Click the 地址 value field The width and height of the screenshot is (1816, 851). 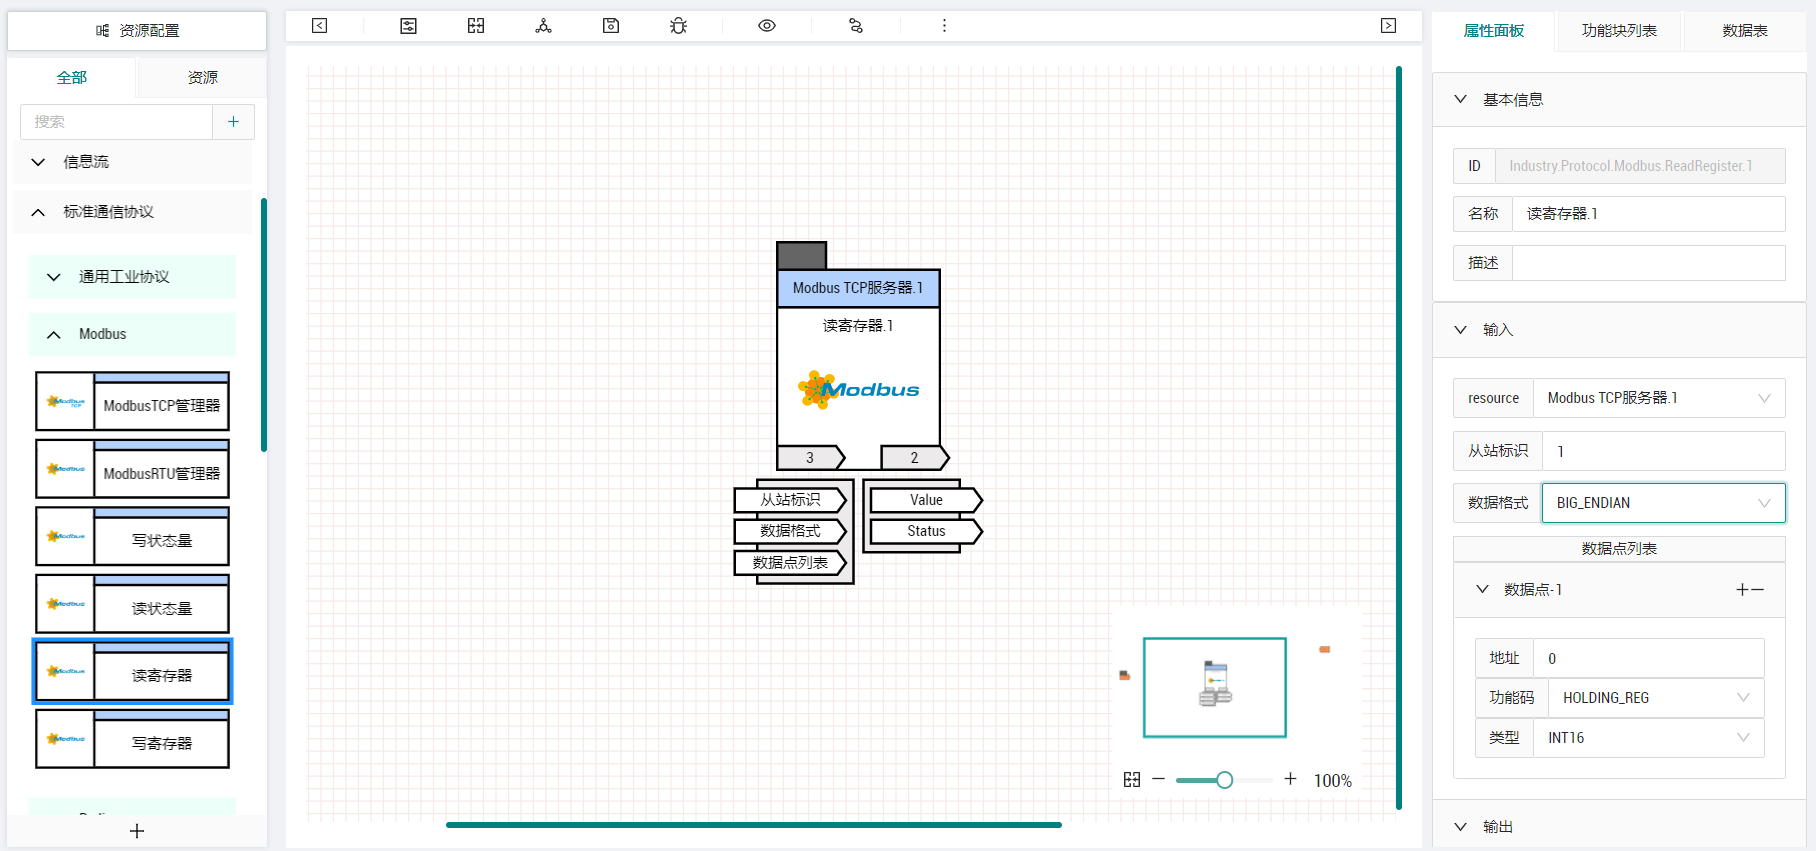(x=1648, y=658)
